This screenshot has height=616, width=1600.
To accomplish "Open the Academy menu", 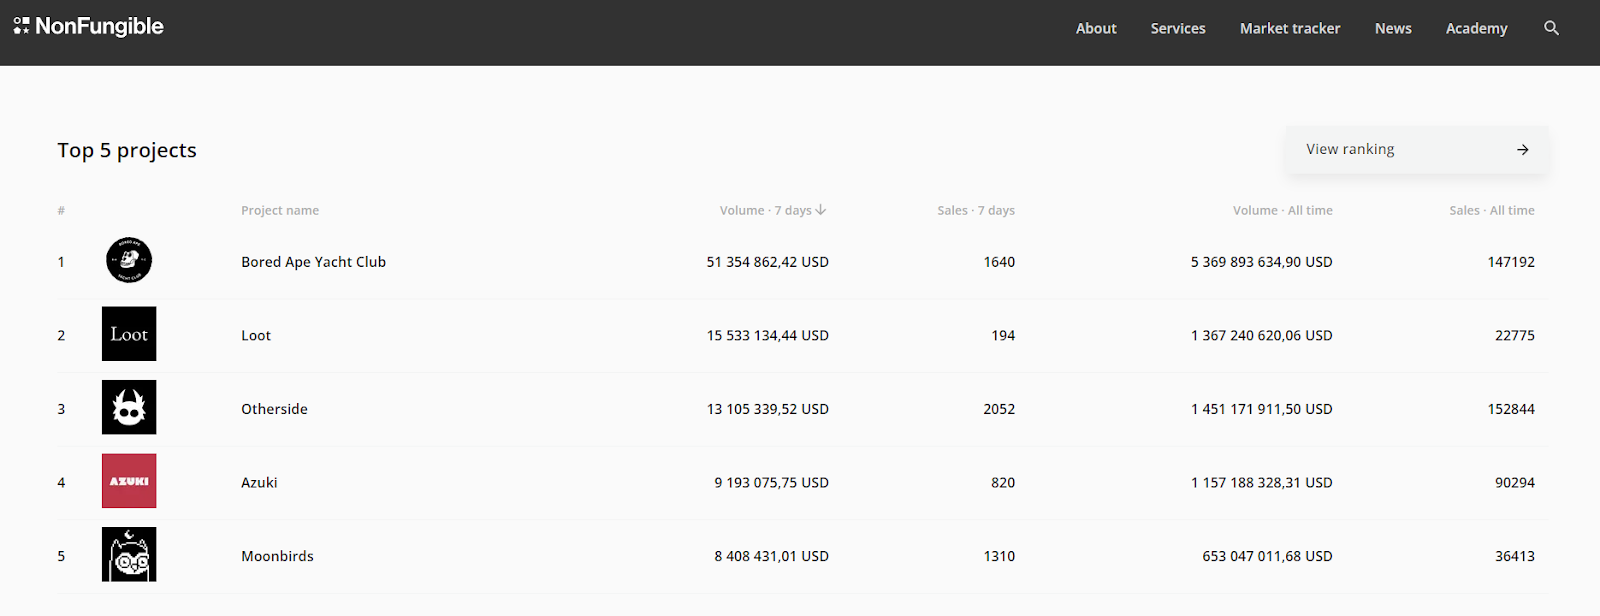I will (1476, 28).
